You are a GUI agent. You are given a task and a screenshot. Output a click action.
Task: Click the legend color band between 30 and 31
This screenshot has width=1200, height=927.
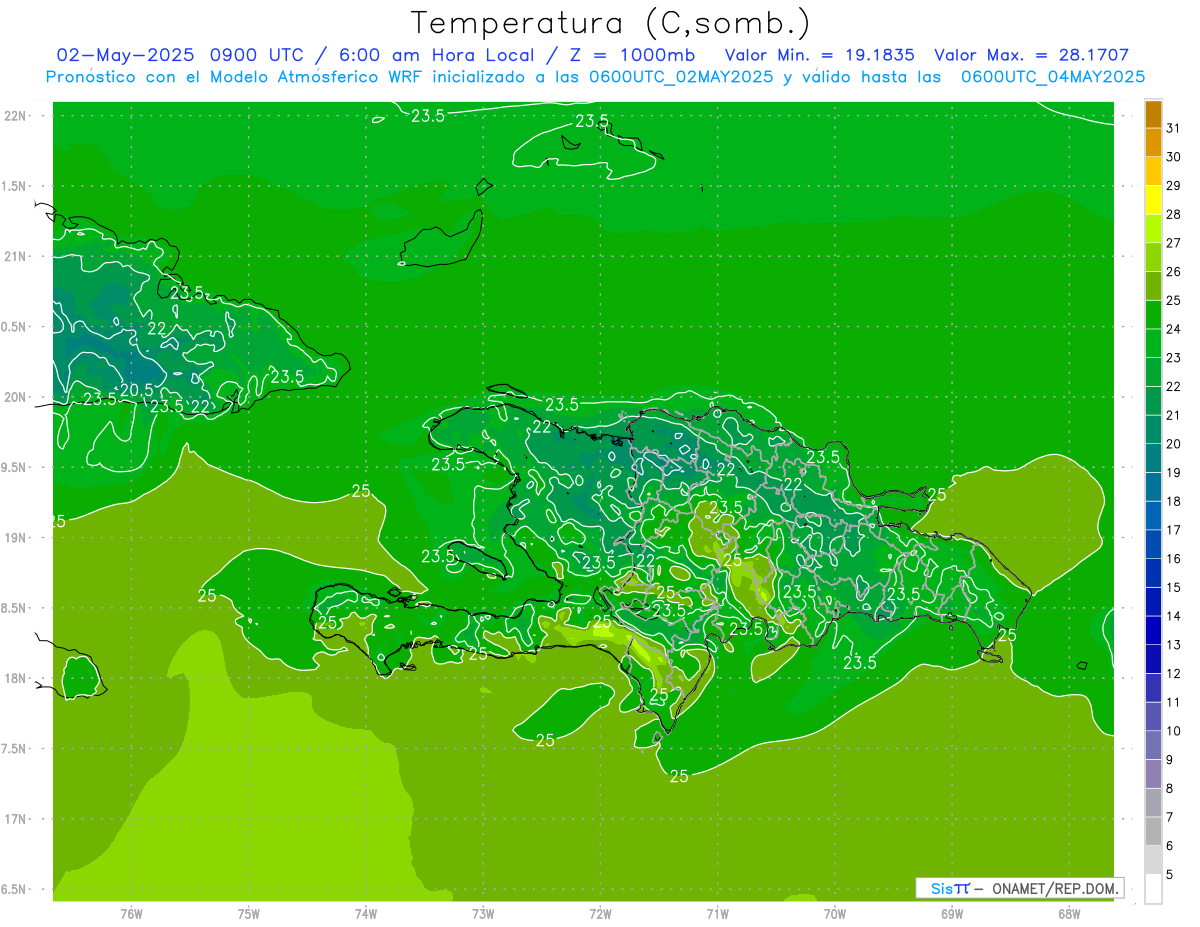pos(1153,143)
